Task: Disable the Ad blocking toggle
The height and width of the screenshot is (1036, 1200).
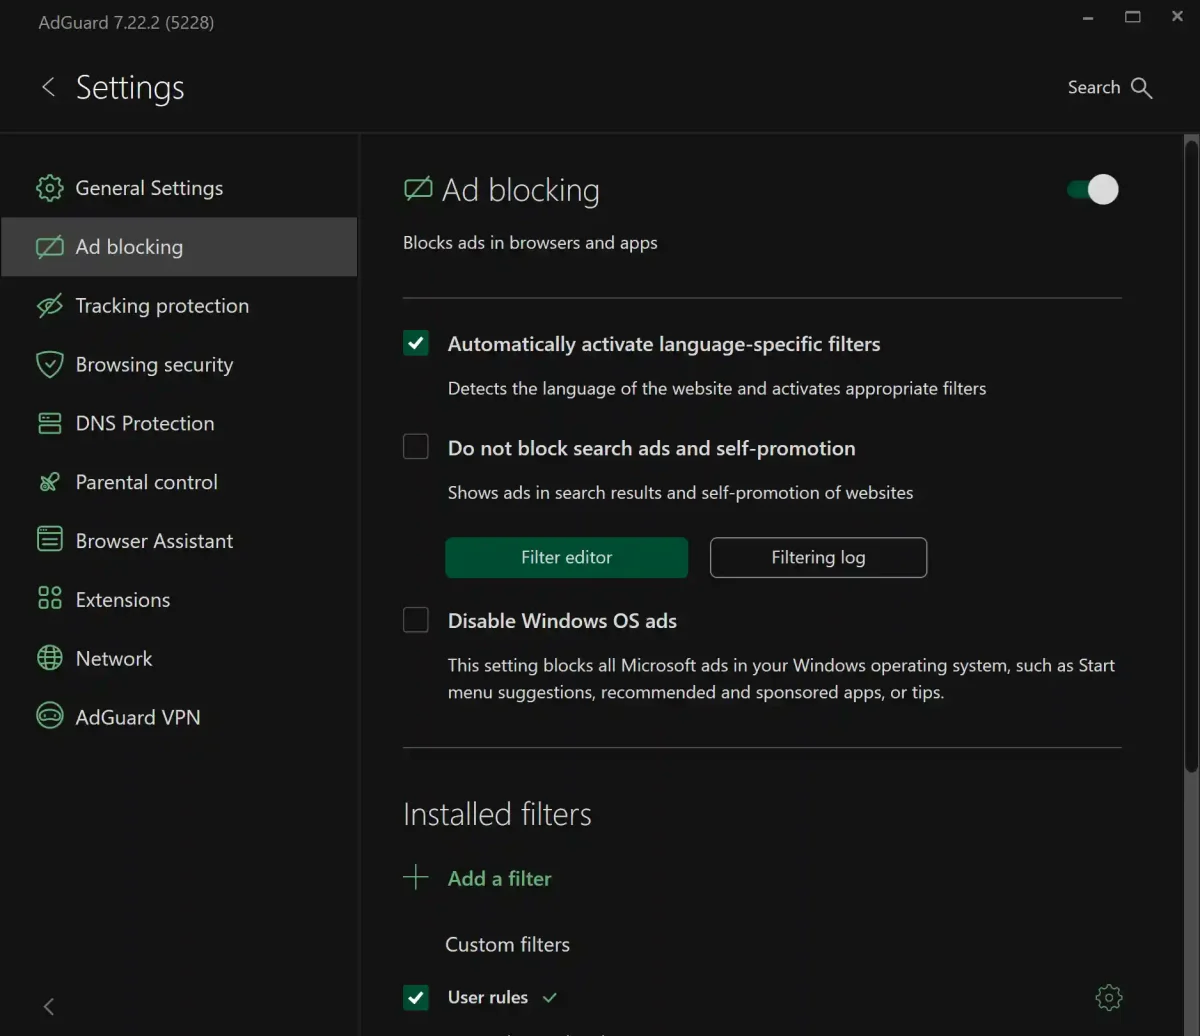Action: (1089, 189)
